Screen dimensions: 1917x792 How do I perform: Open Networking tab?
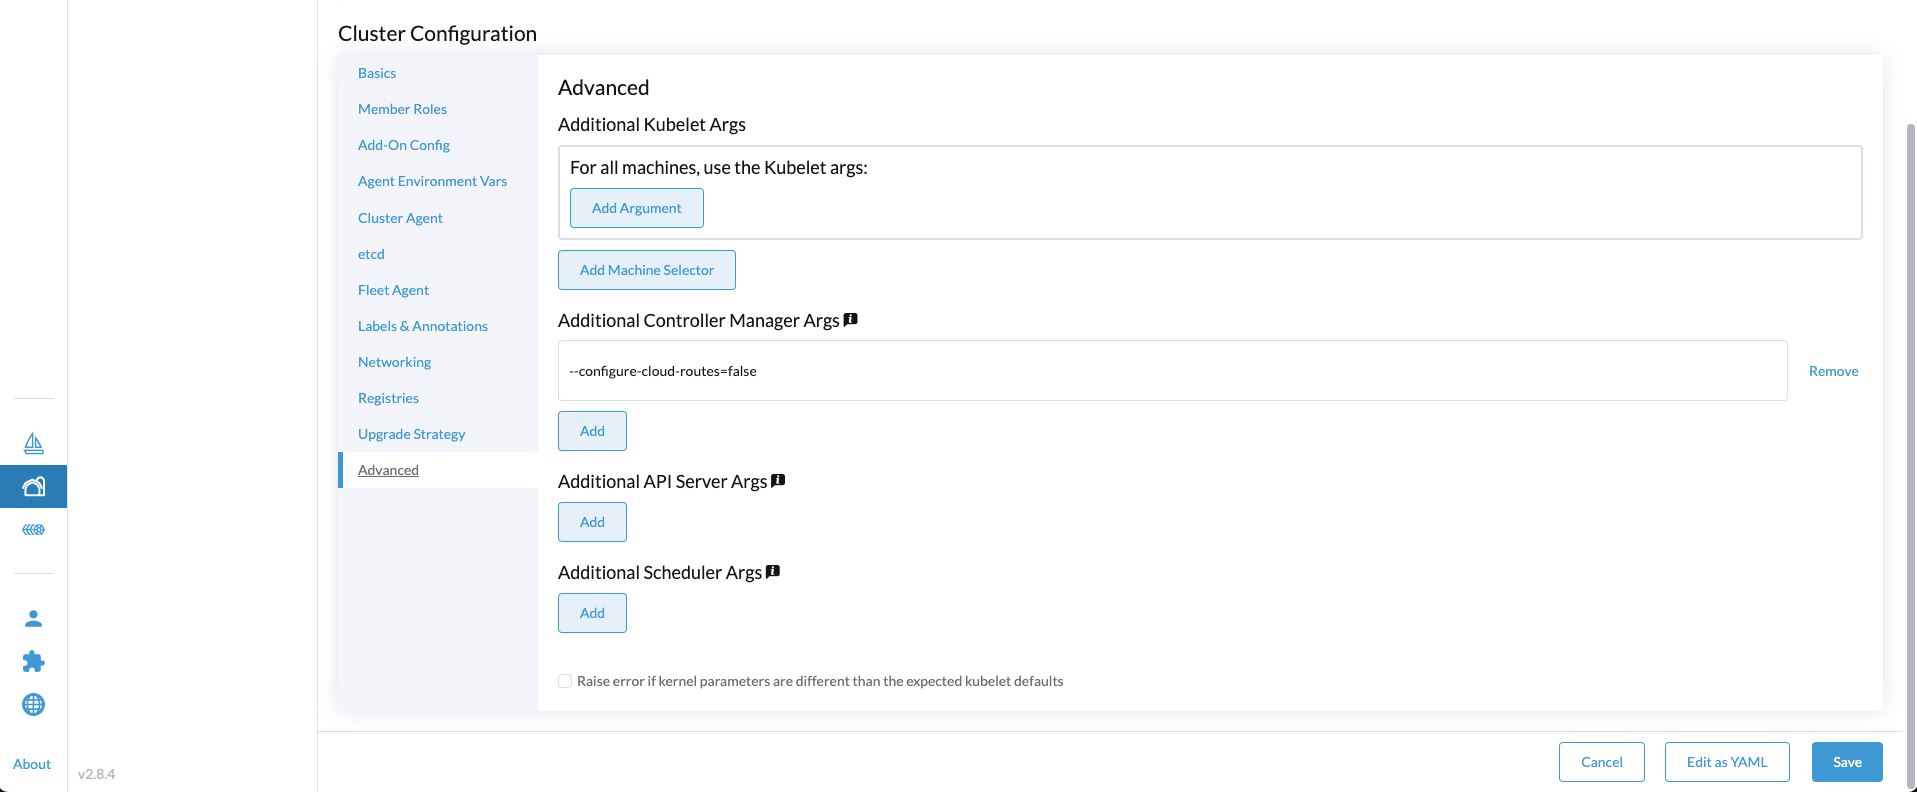(x=394, y=362)
